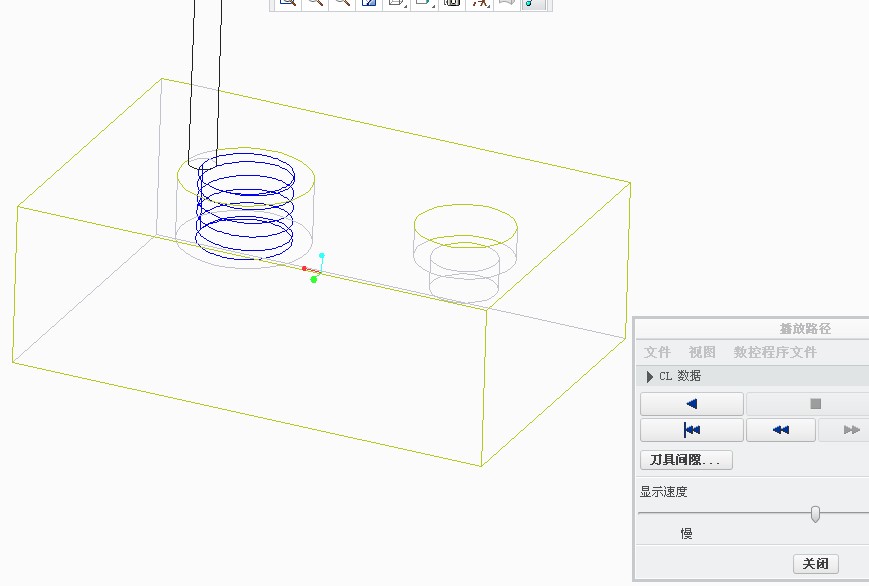Open the 数控程序文件 menu

[775, 352]
